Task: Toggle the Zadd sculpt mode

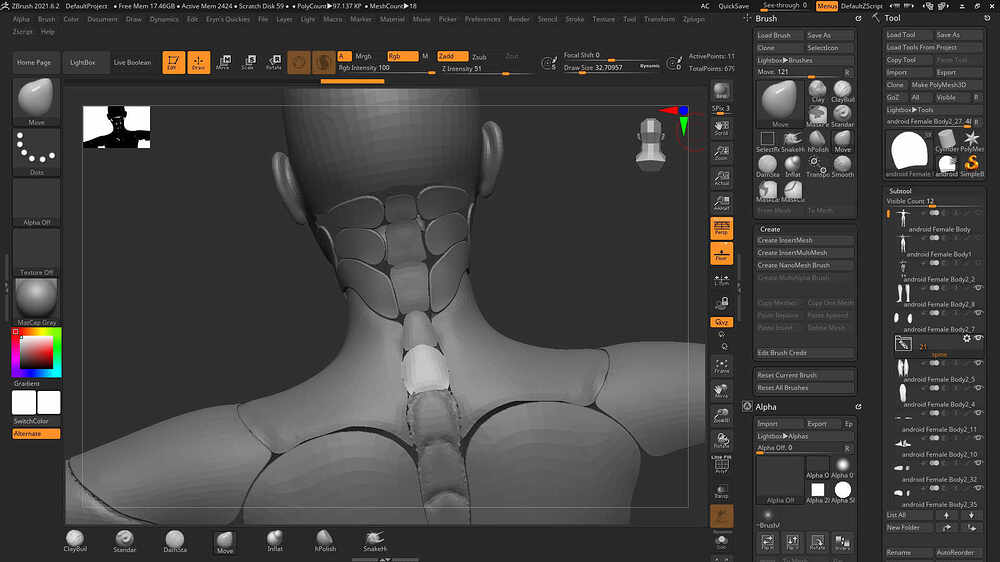Action: point(451,57)
